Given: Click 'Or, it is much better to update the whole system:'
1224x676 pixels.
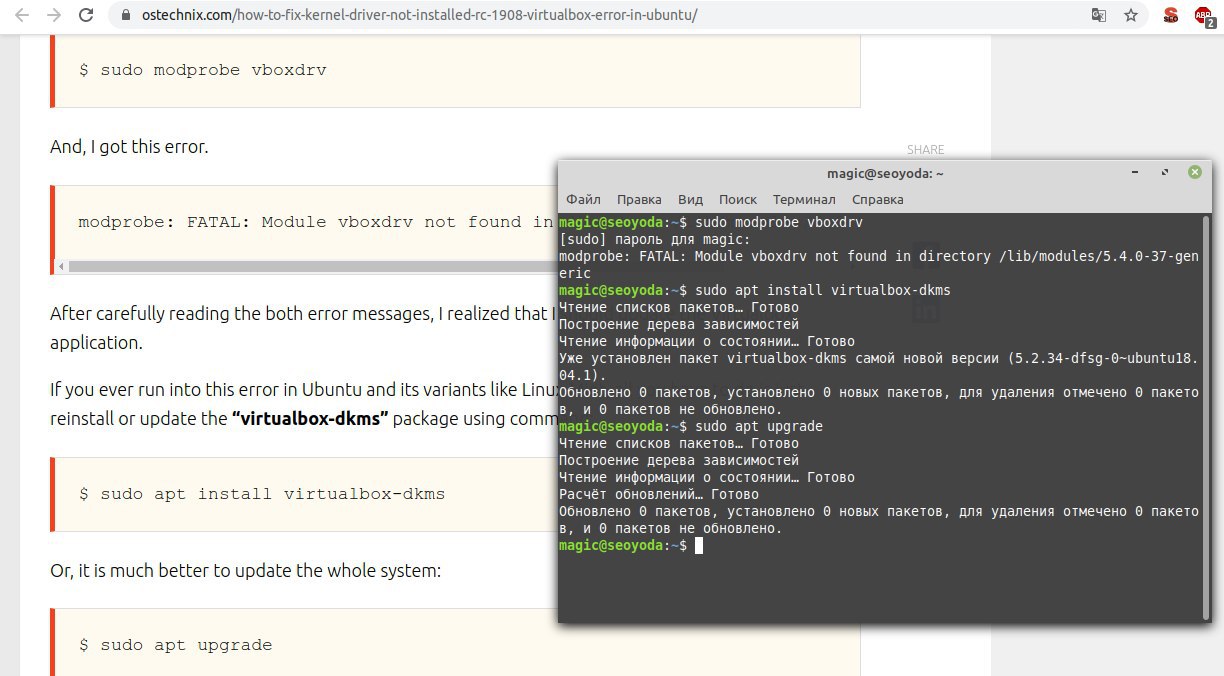Looking at the screenshot, I should coord(245,571).
